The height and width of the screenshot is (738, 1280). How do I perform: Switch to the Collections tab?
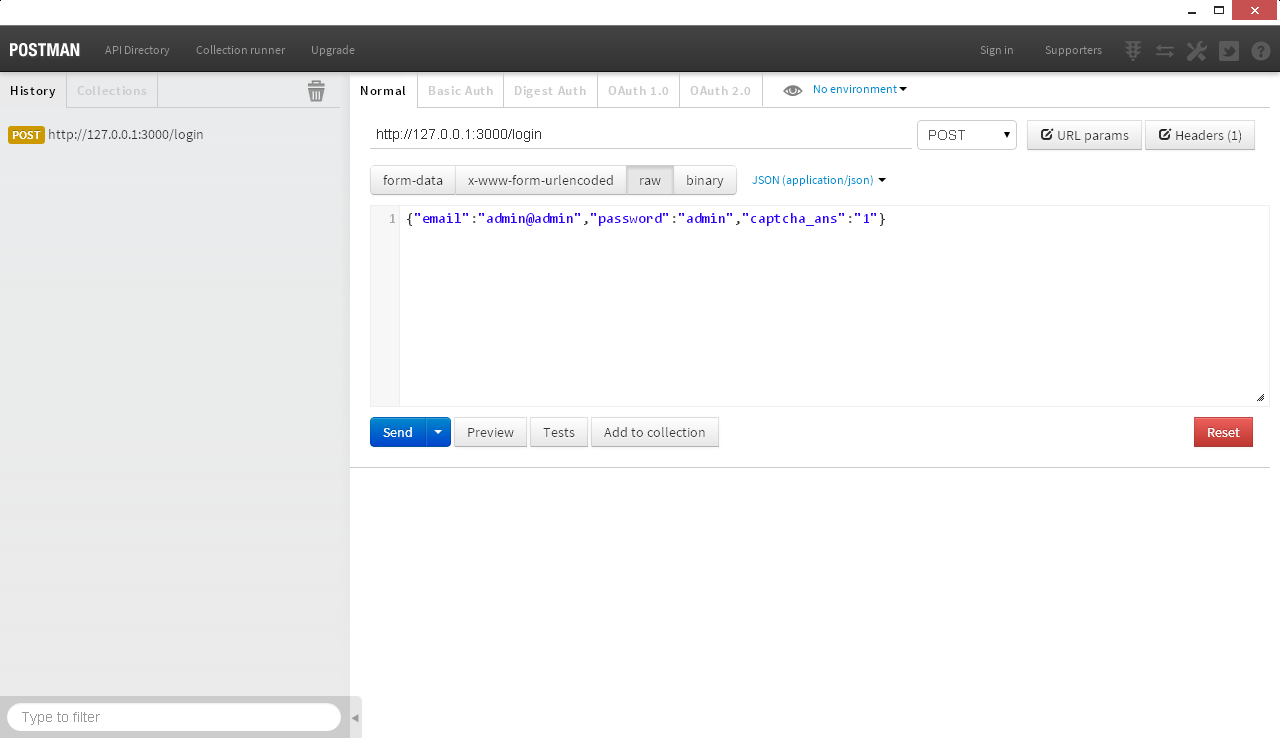(112, 91)
